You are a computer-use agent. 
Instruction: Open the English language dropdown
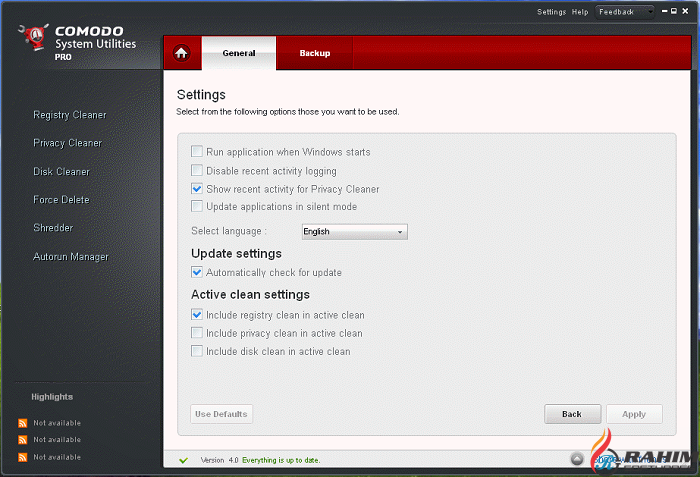pyautogui.click(x=354, y=231)
